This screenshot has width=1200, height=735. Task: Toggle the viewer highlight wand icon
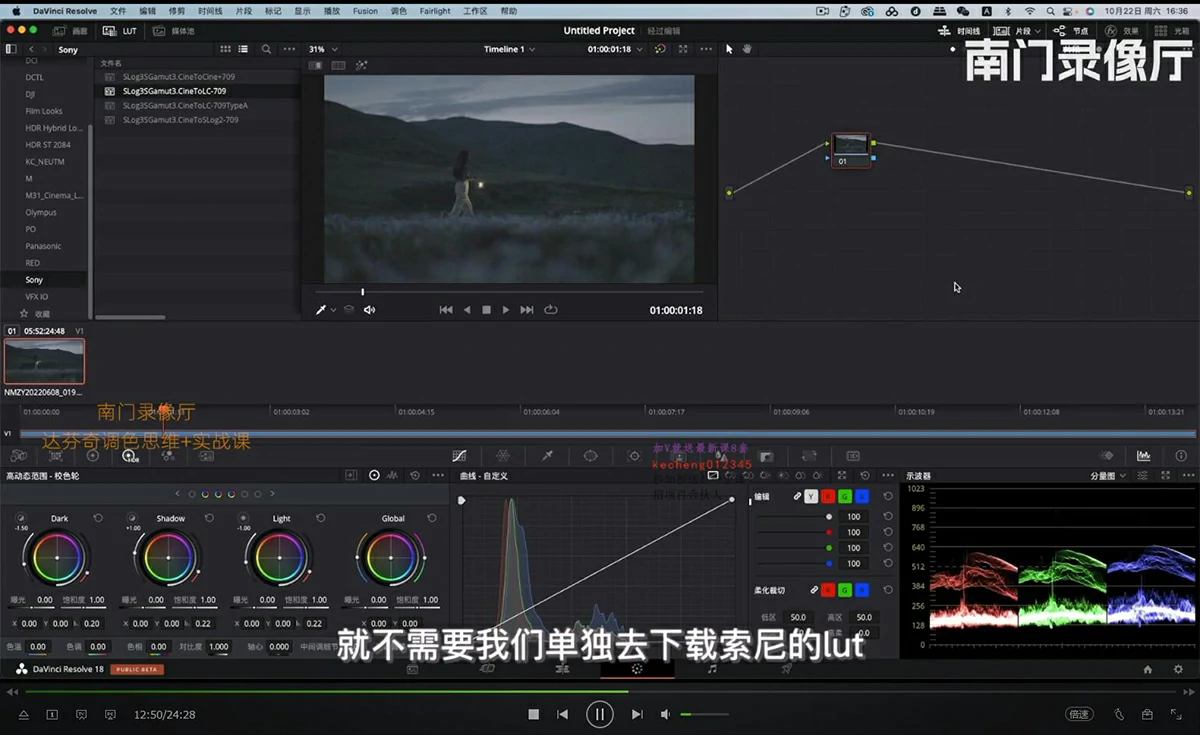pyautogui.click(x=361, y=65)
